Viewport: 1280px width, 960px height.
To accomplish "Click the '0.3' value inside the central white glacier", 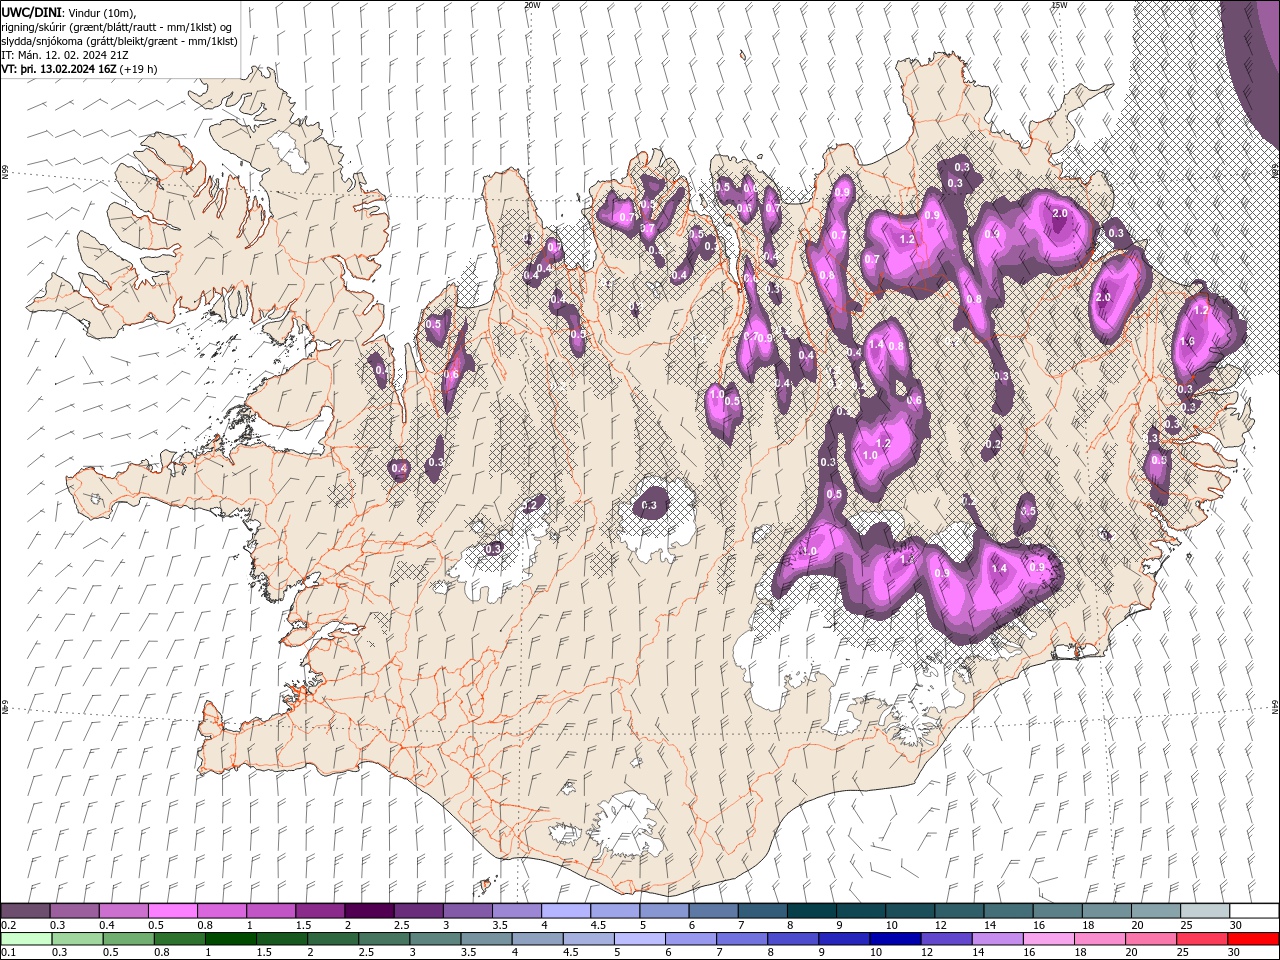I will [x=649, y=506].
